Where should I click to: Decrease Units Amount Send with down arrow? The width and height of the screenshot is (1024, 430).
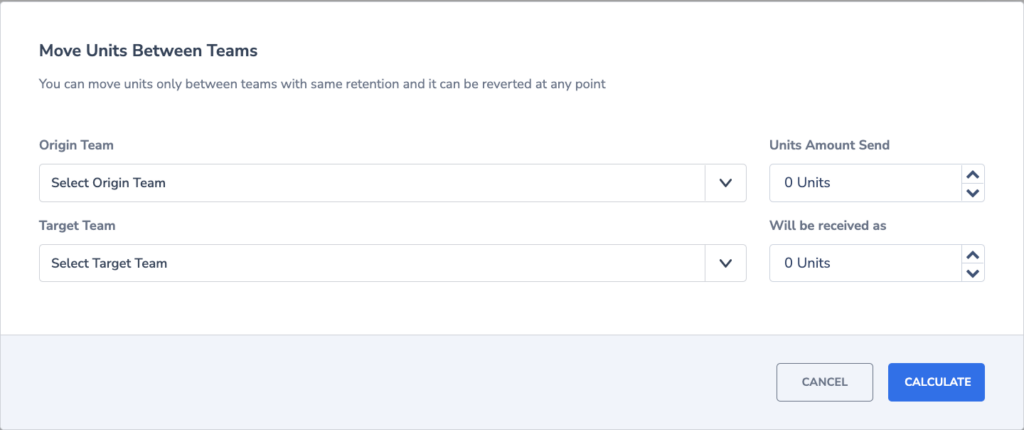(x=973, y=192)
